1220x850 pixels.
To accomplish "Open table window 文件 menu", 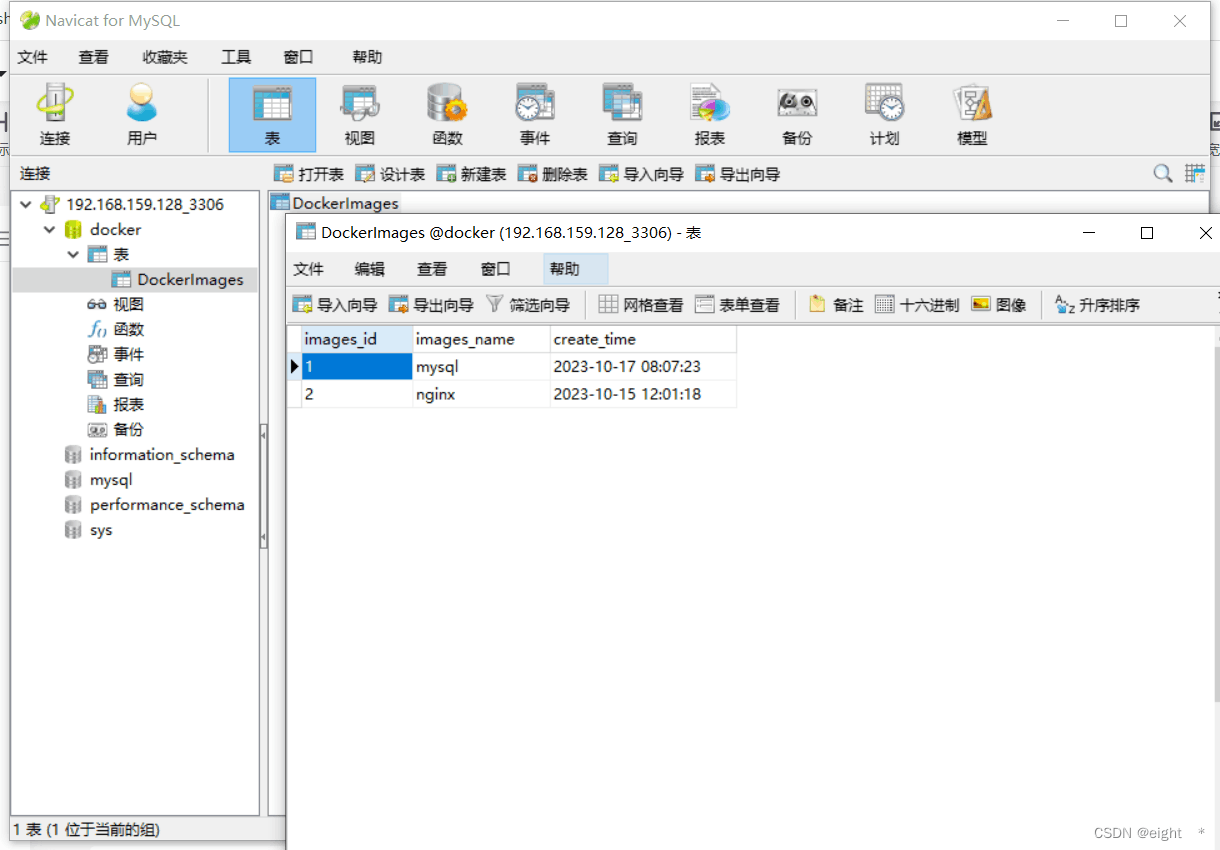I will pos(309,269).
